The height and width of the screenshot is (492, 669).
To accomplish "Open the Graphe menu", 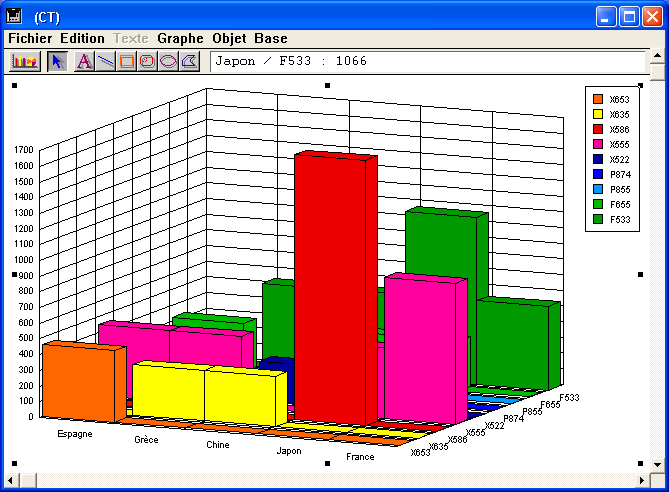I will (x=180, y=38).
